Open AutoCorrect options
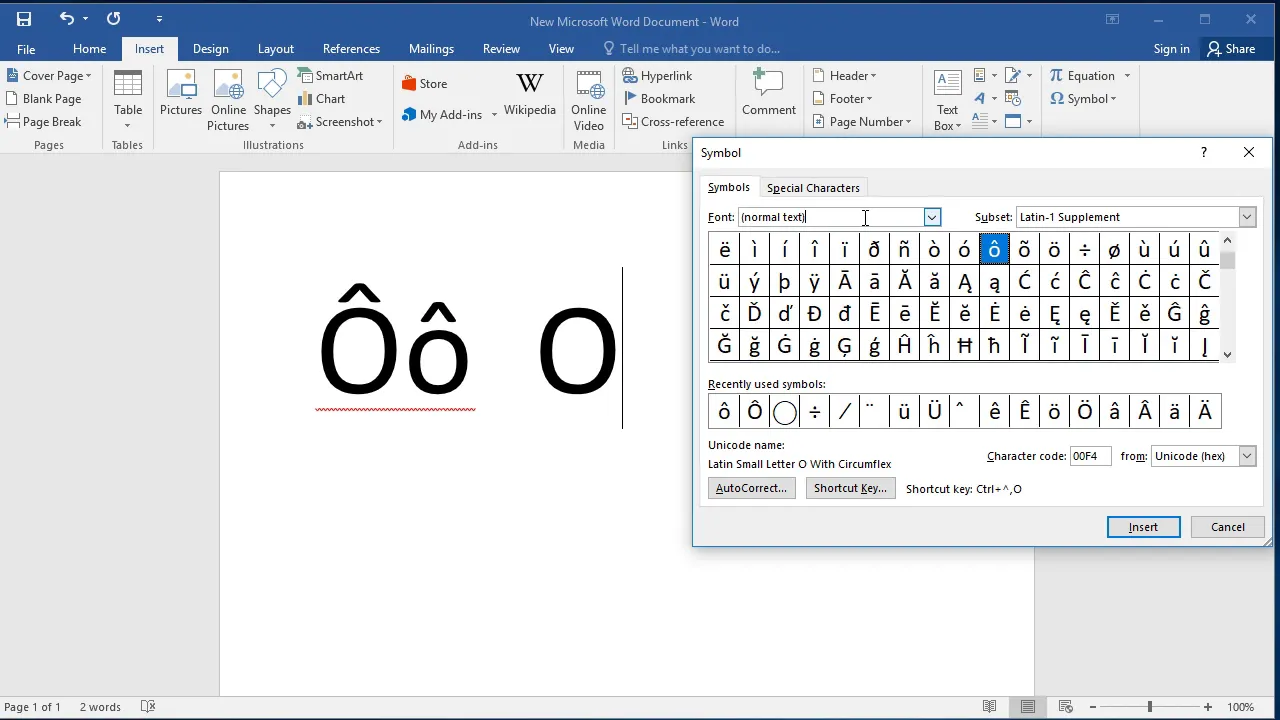Image resolution: width=1280 pixels, height=720 pixels. 751,488
